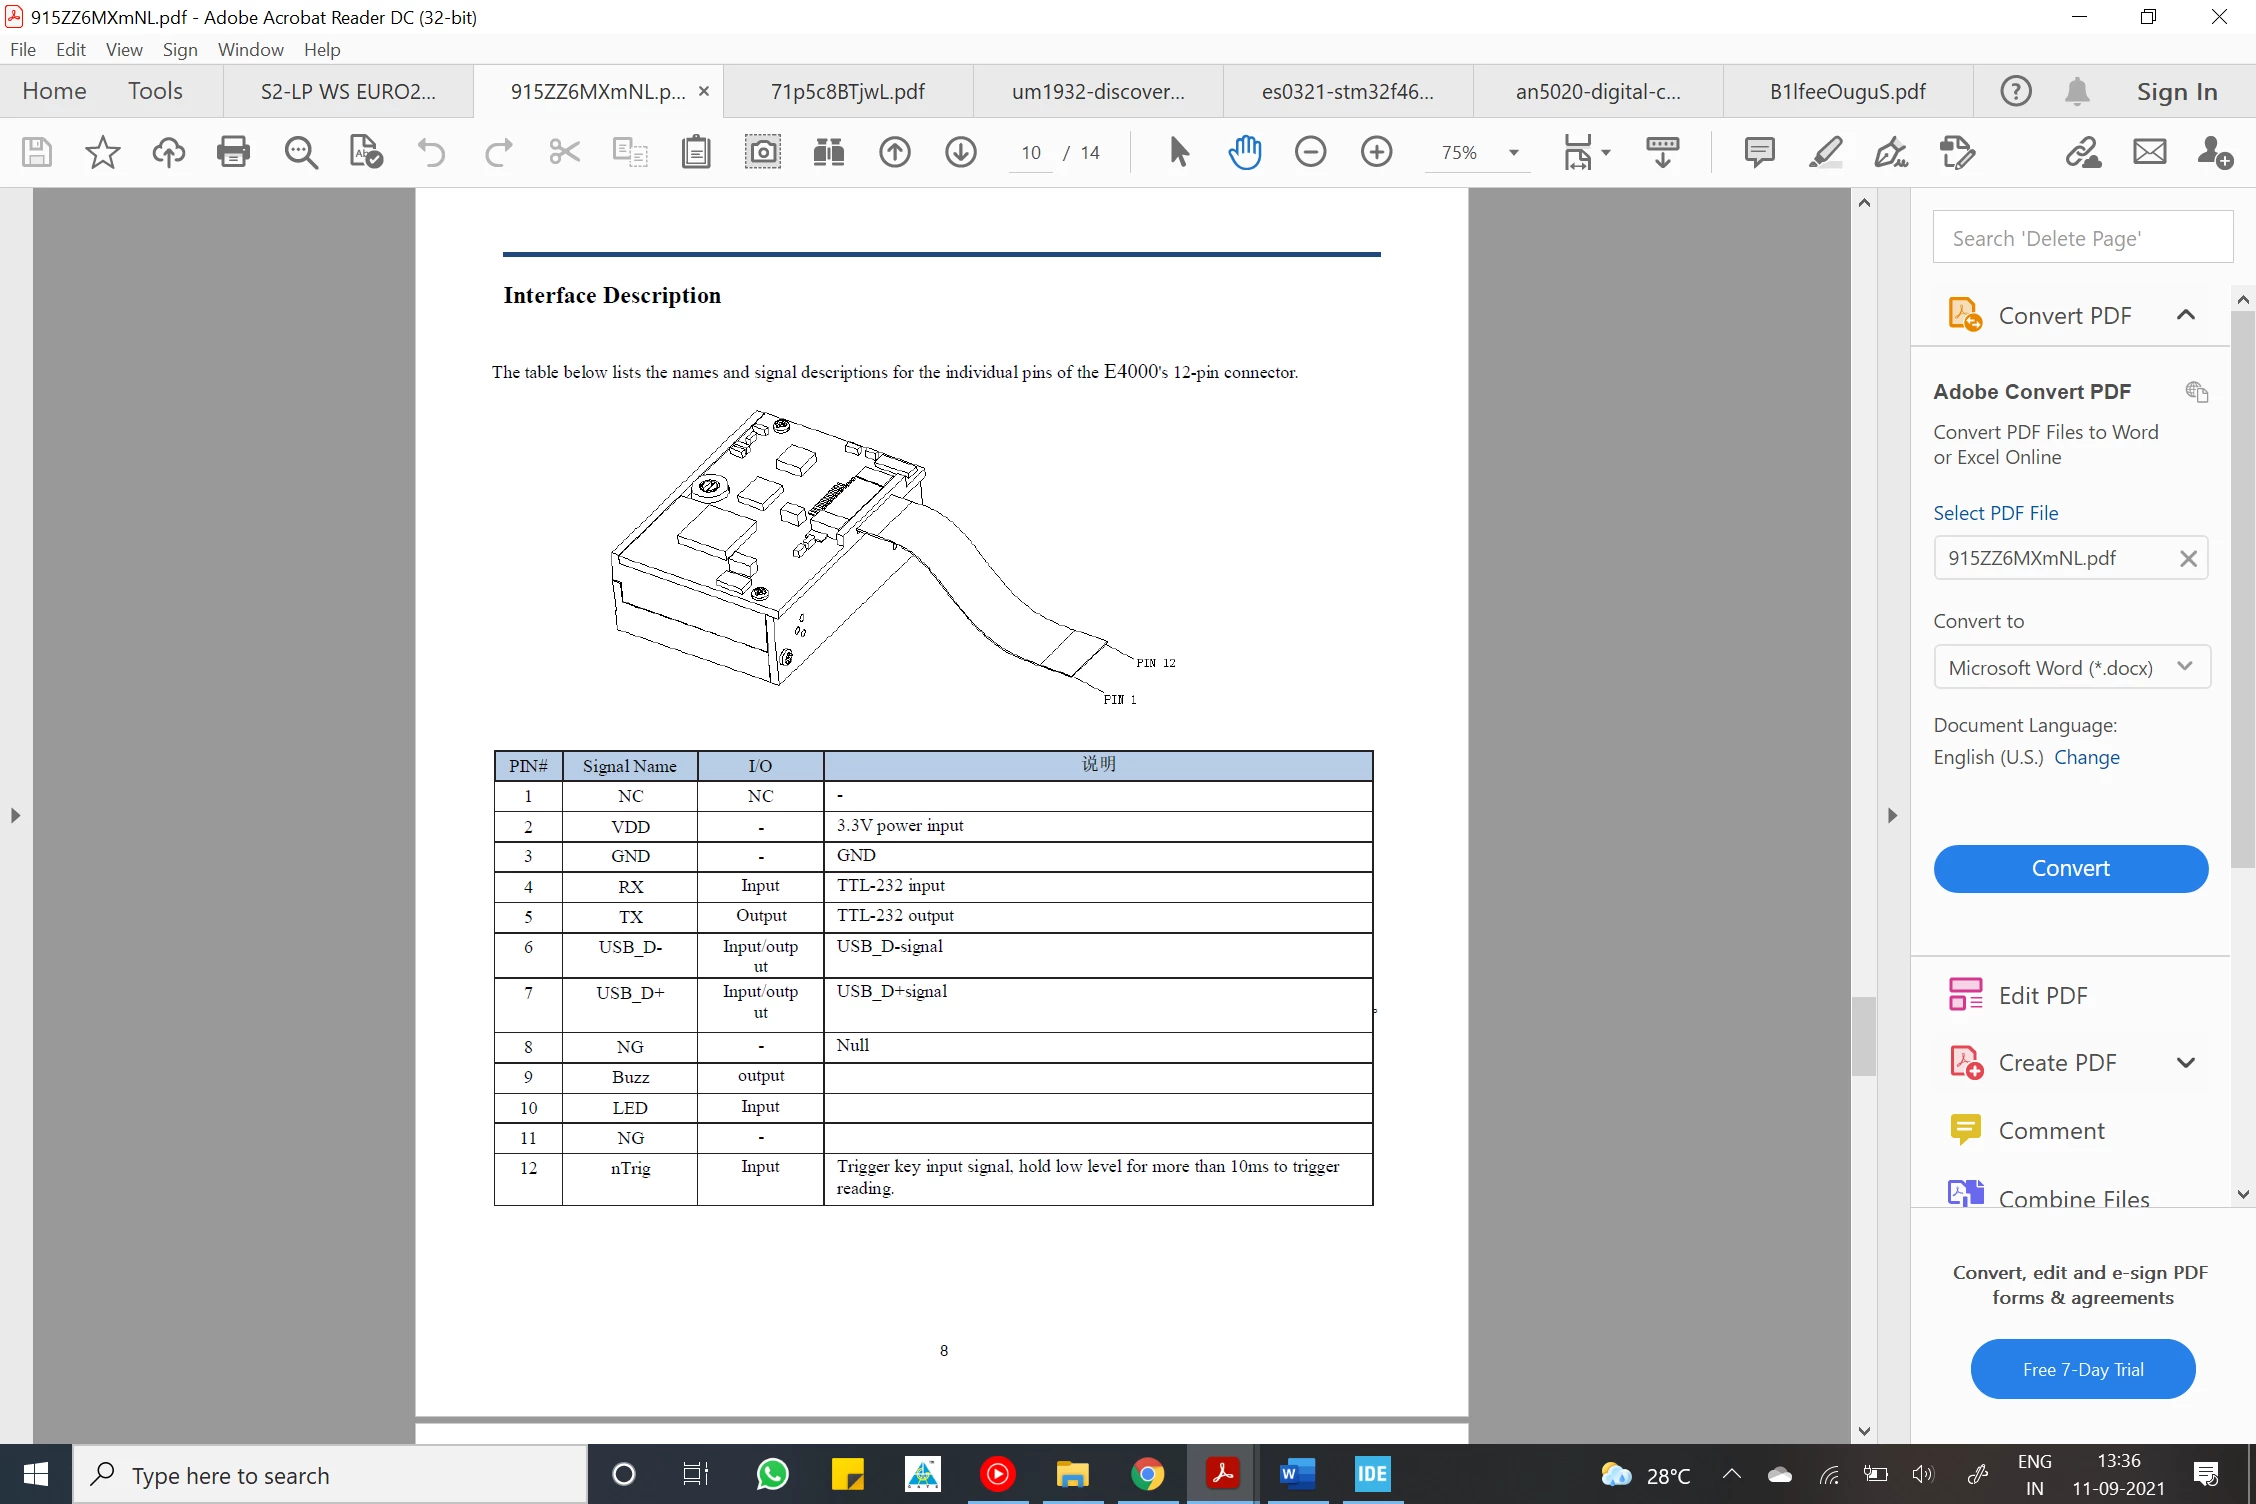Add a sticky note comment
The width and height of the screenshot is (2256, 1504).
[x=1759, y=152]
